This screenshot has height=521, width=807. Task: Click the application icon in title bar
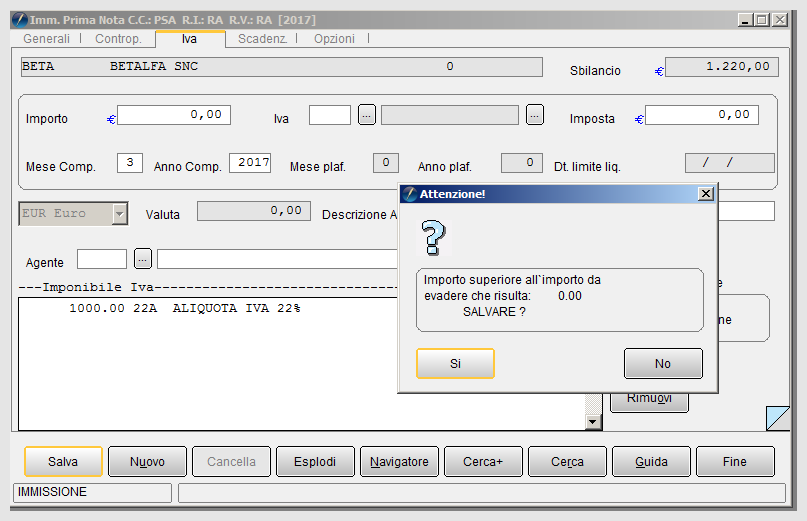(20, 20)
